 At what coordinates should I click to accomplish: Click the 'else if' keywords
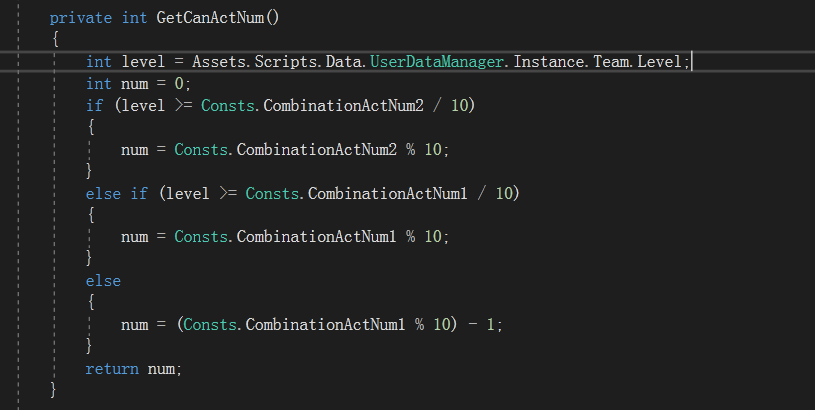click(x=117, y=194)
